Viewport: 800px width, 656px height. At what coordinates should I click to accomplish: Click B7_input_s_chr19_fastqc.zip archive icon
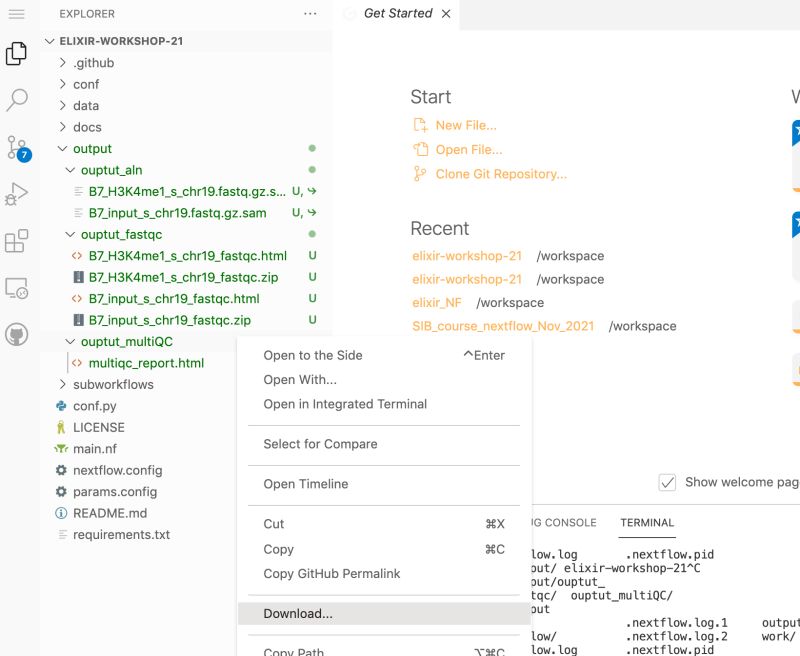(x=79, y=320)
